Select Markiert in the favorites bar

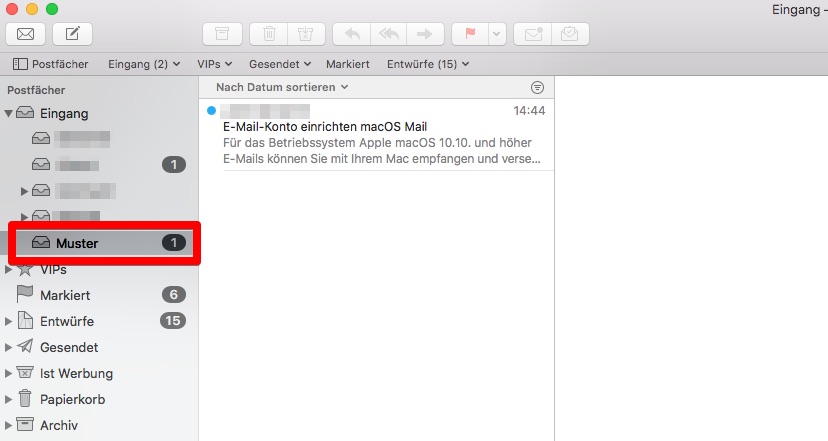pyautogui.click(x=348, y=64)
